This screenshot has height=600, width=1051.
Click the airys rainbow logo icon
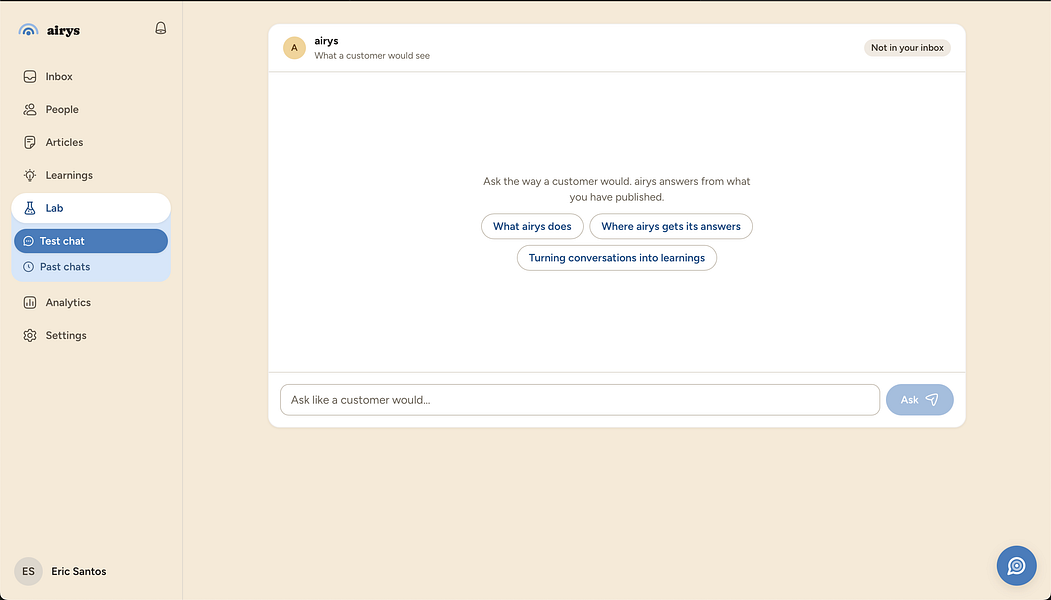[x=28, y=30]
